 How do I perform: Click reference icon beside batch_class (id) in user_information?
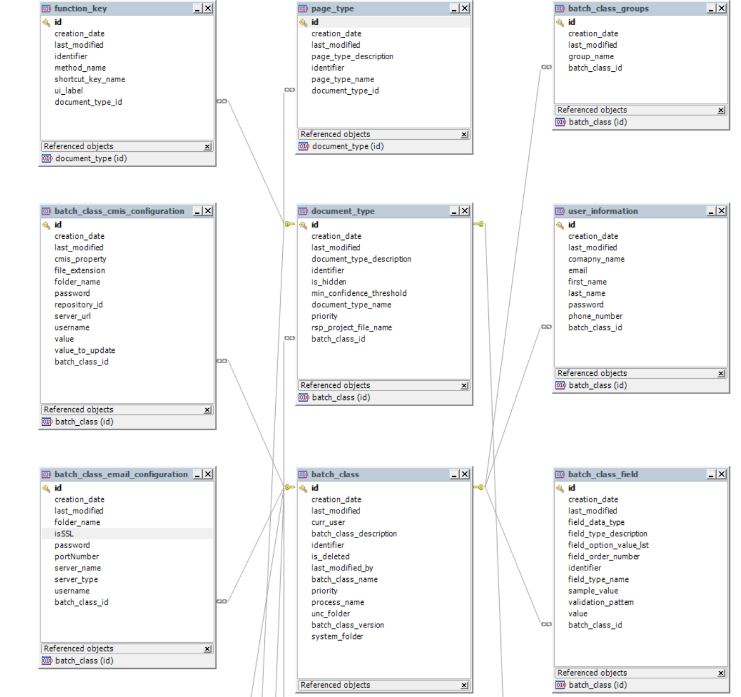(560, 386)
